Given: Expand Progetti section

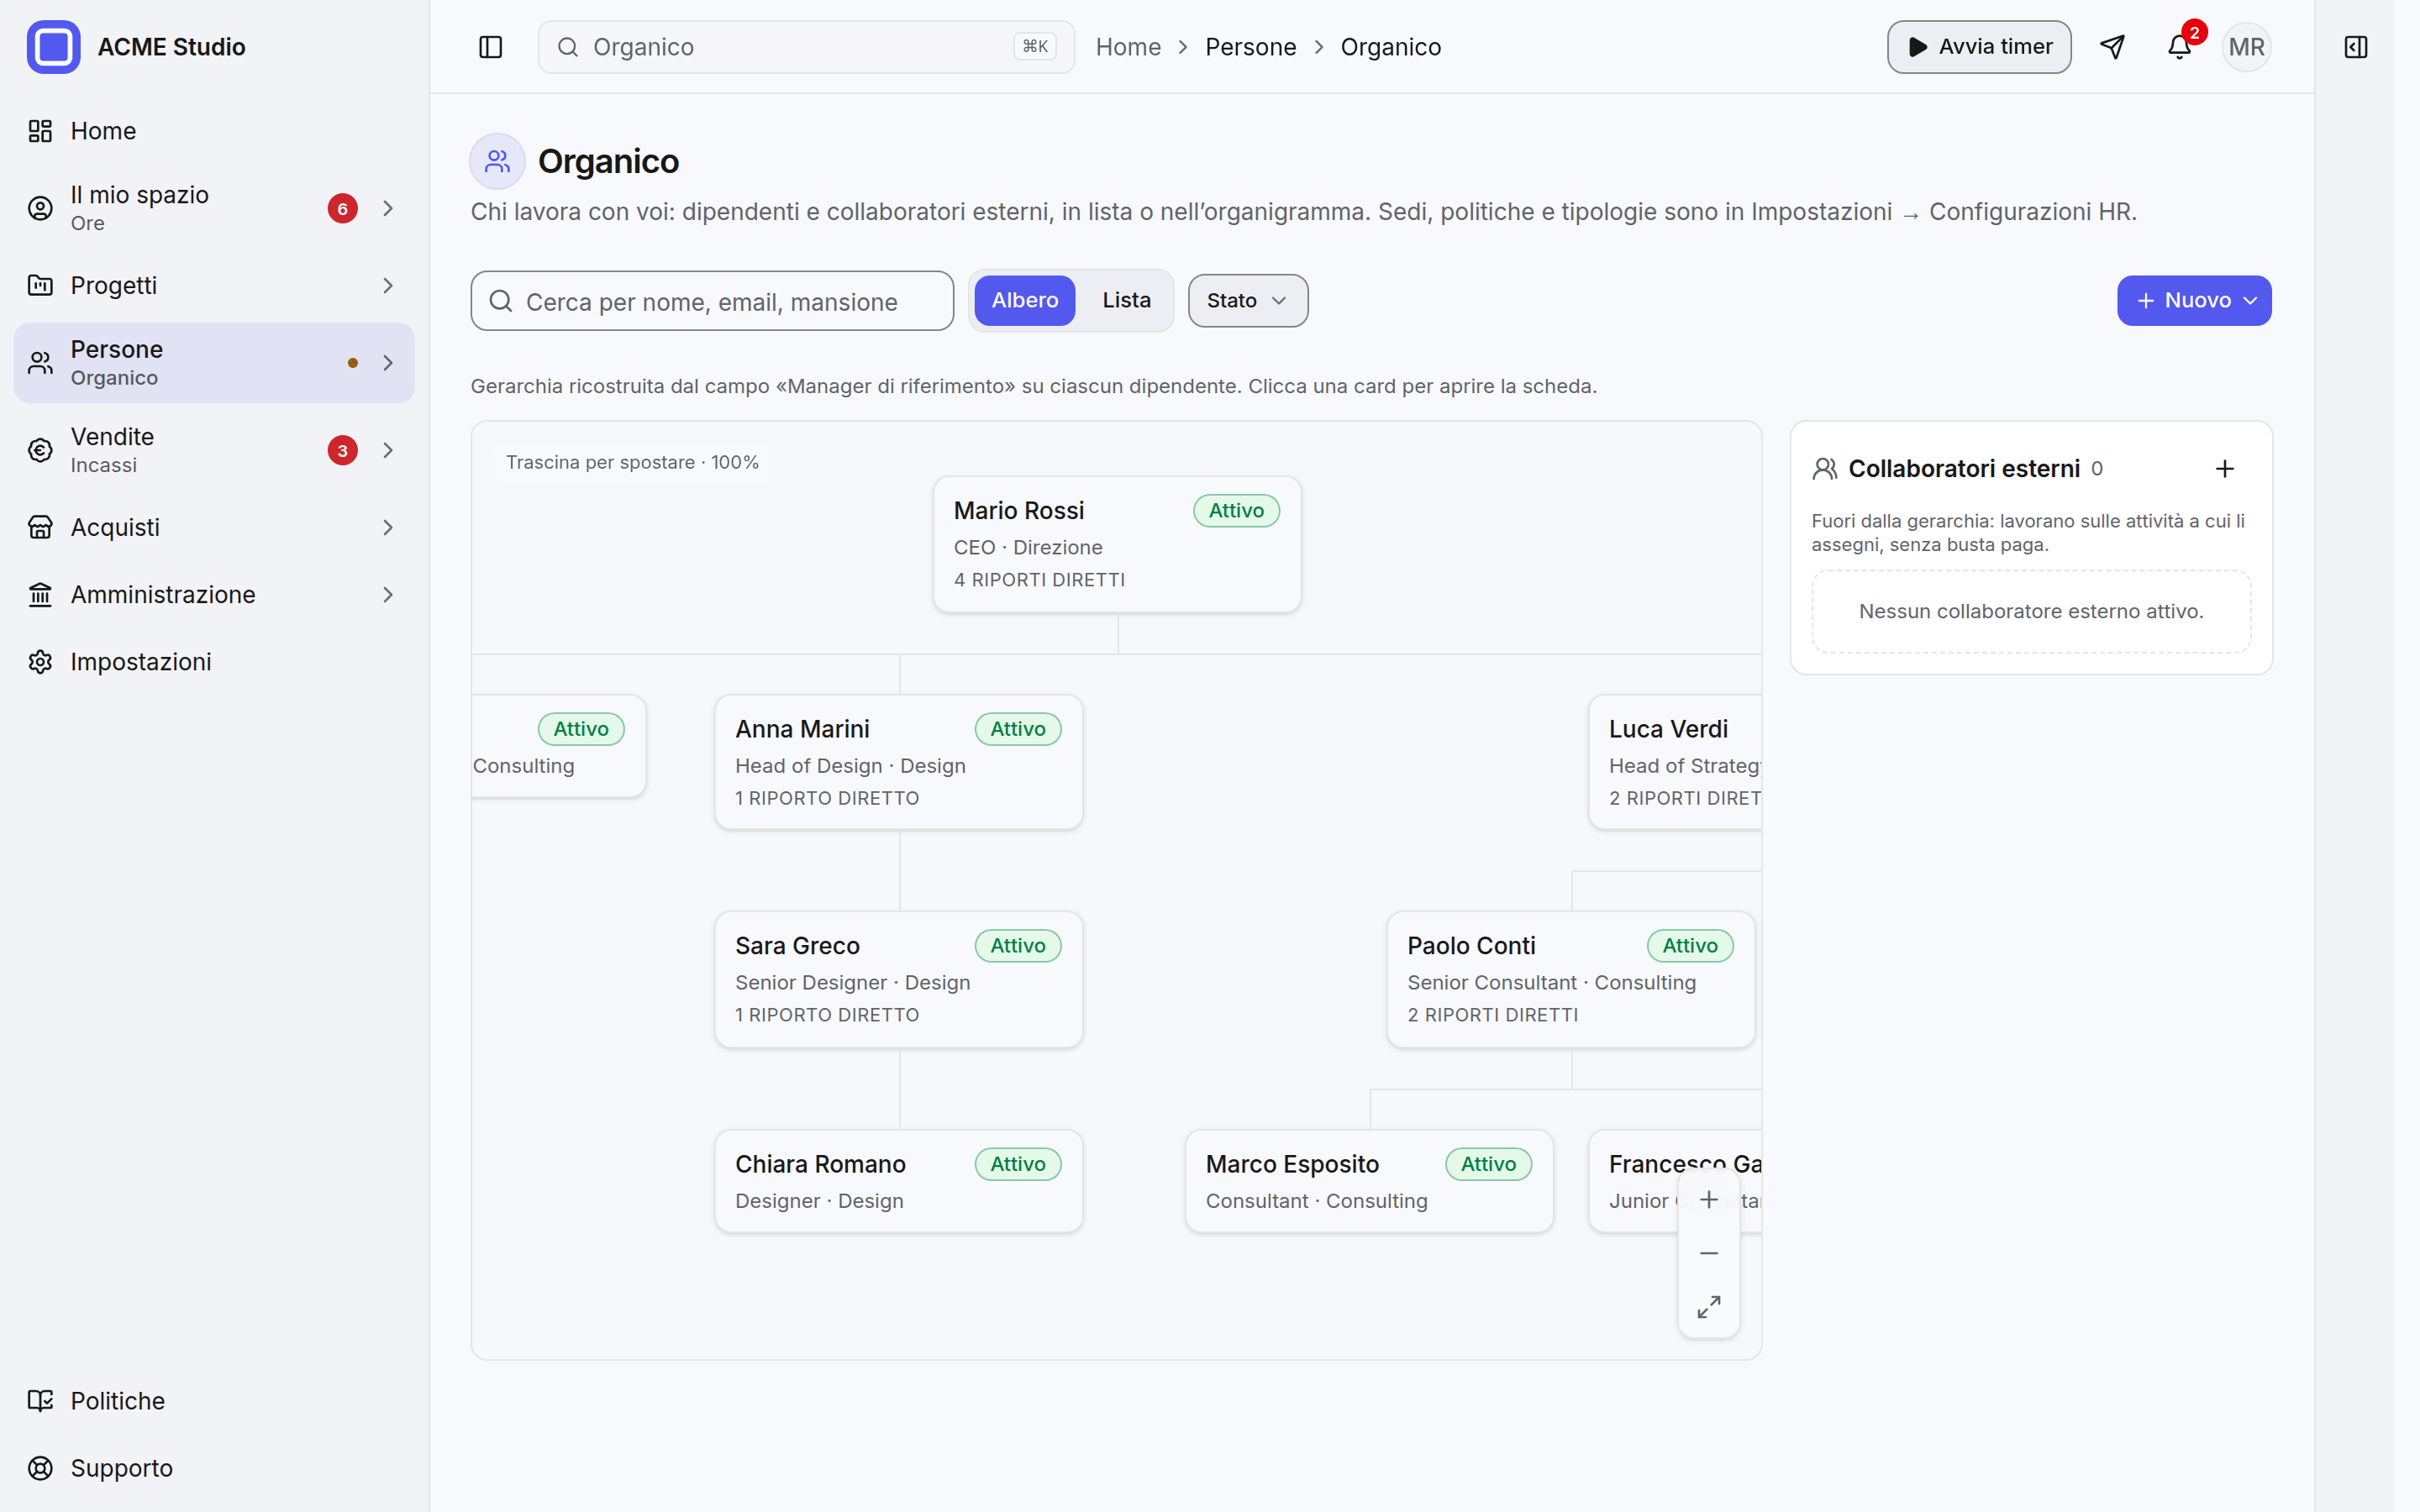Looking at the screenshot, I should point(388,286).
